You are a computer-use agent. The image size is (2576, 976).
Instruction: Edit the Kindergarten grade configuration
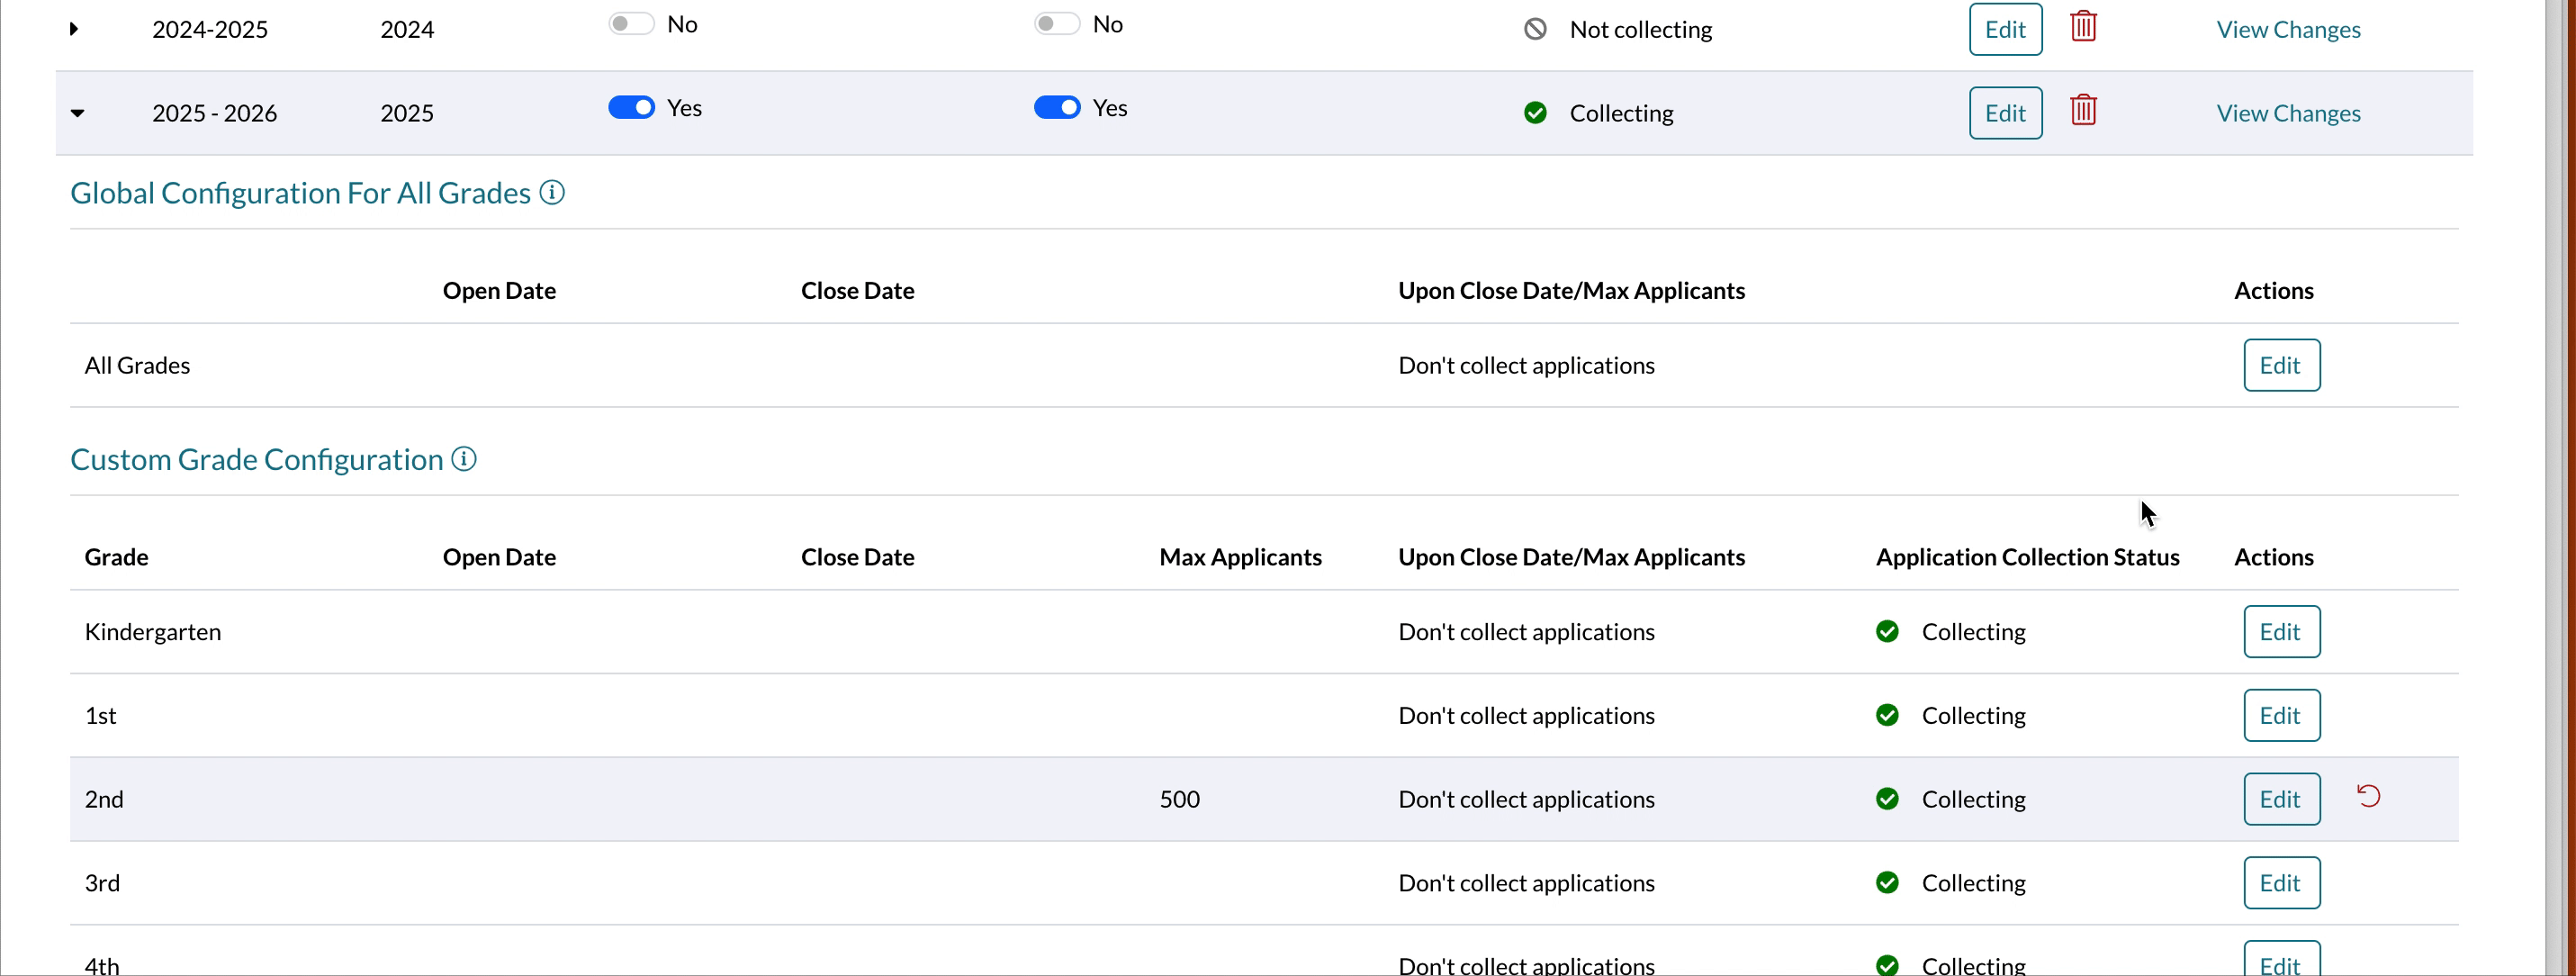2280,631
